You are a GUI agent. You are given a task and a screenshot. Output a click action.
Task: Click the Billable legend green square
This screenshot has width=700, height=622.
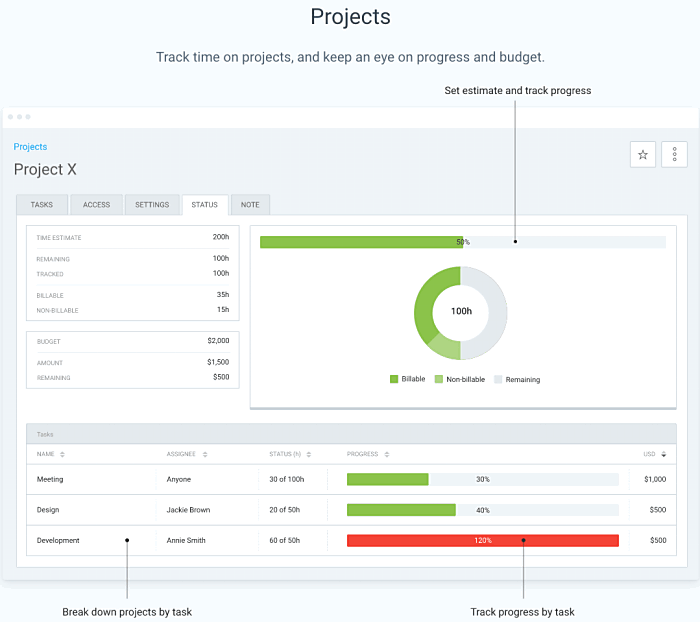[x=394, y=379]
